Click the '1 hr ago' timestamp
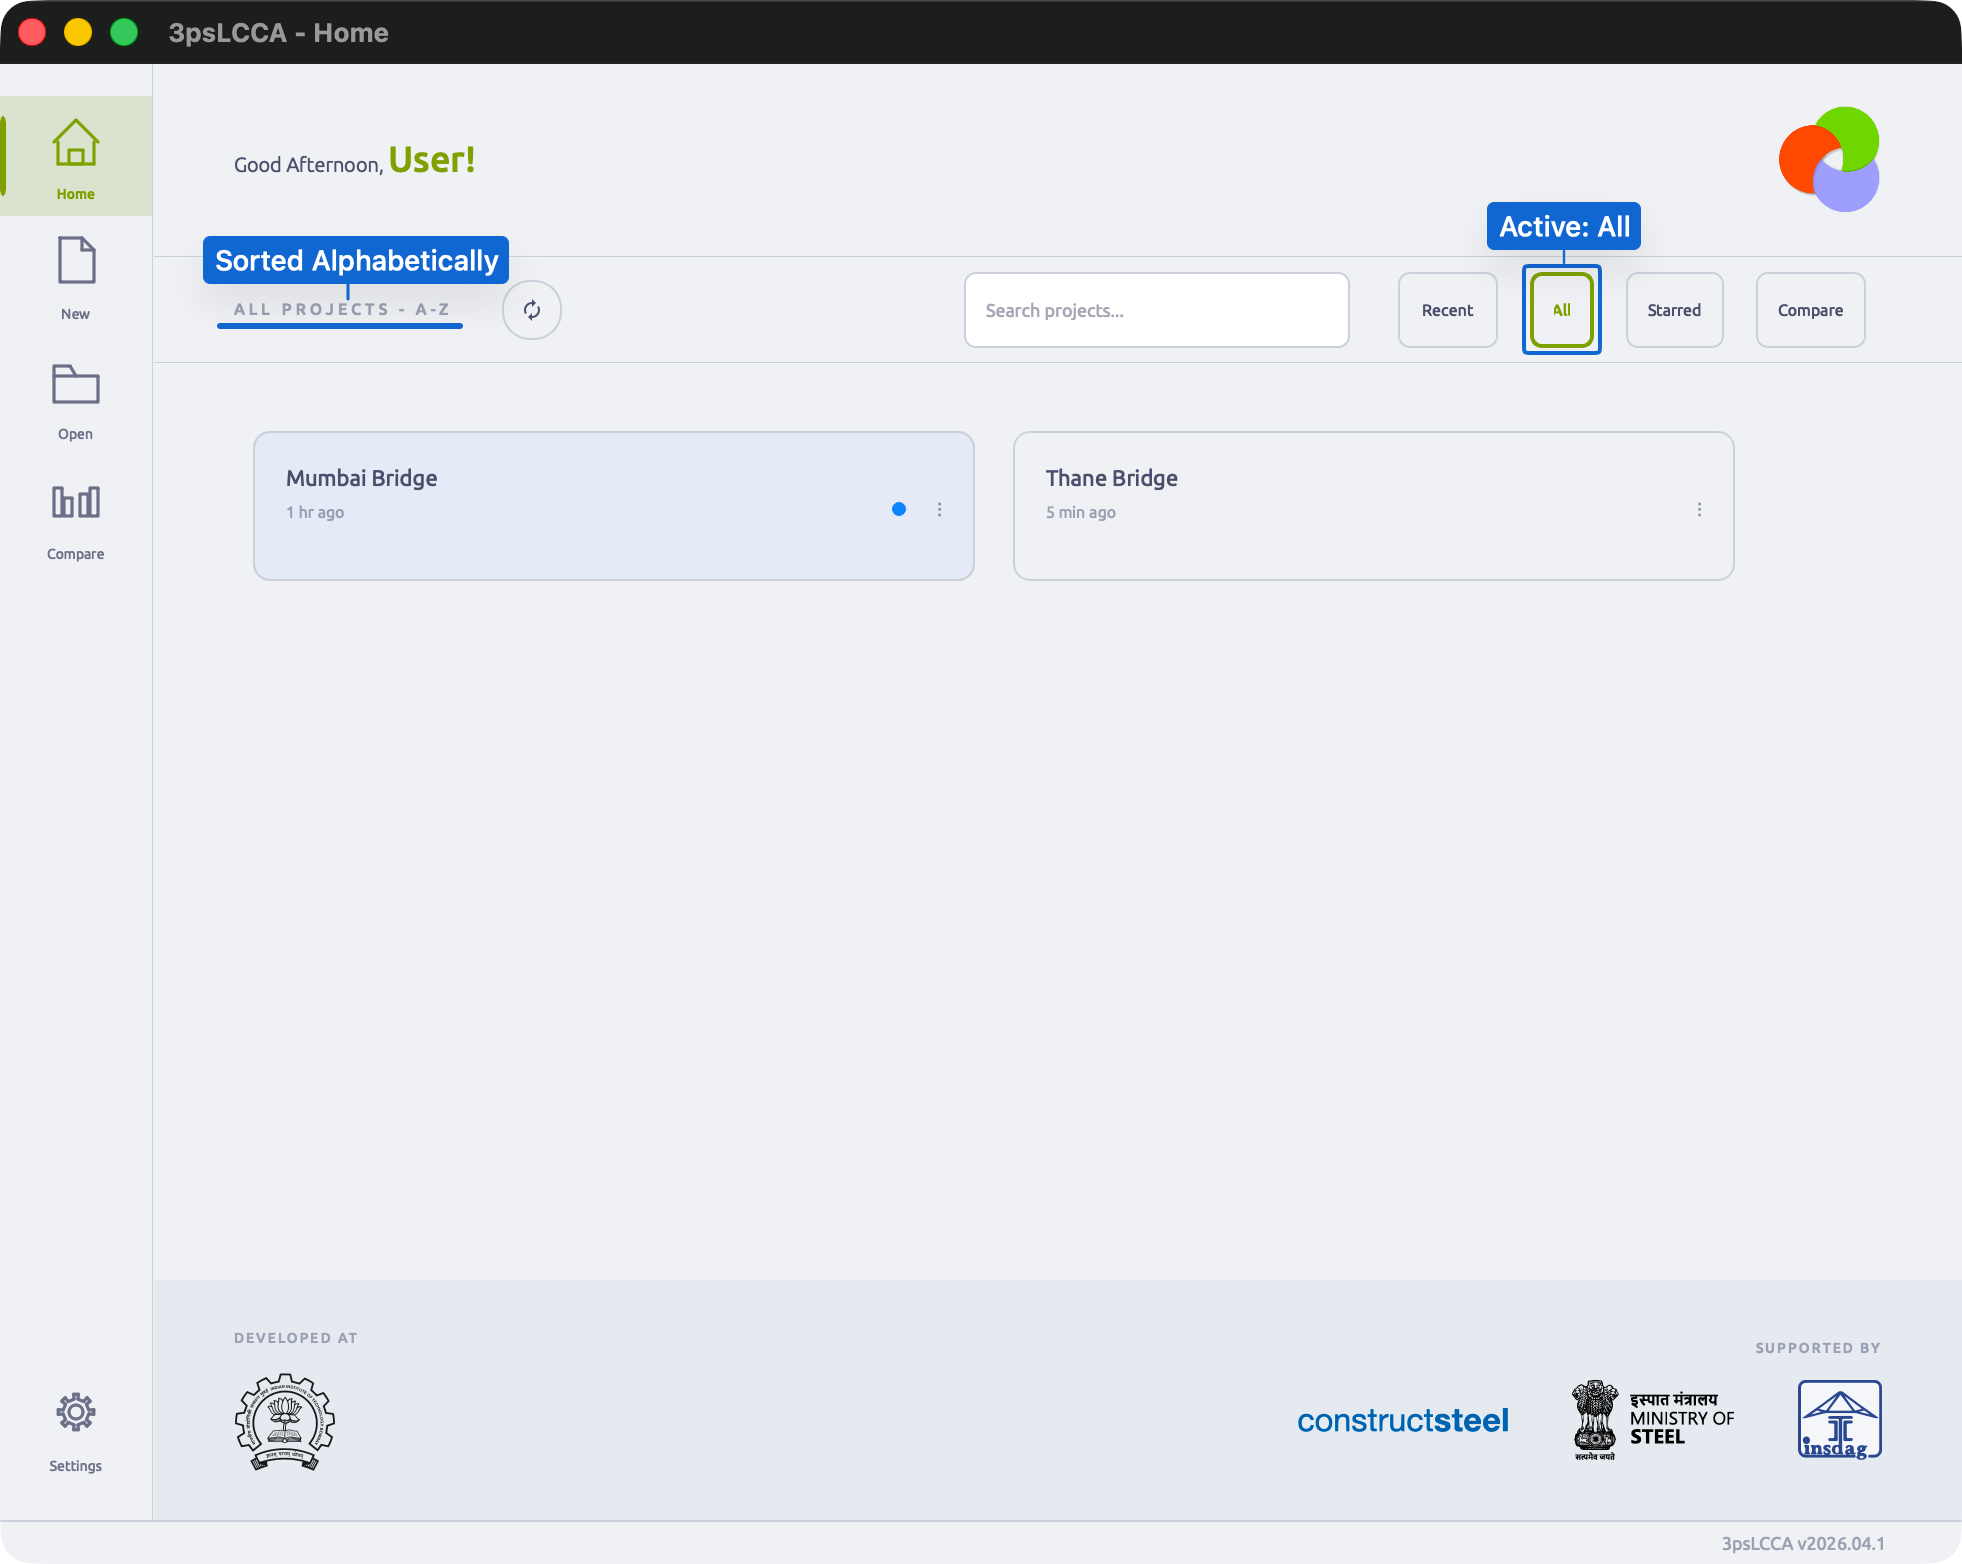Viewport: 1962px width, 1564px height. point(315,512)
